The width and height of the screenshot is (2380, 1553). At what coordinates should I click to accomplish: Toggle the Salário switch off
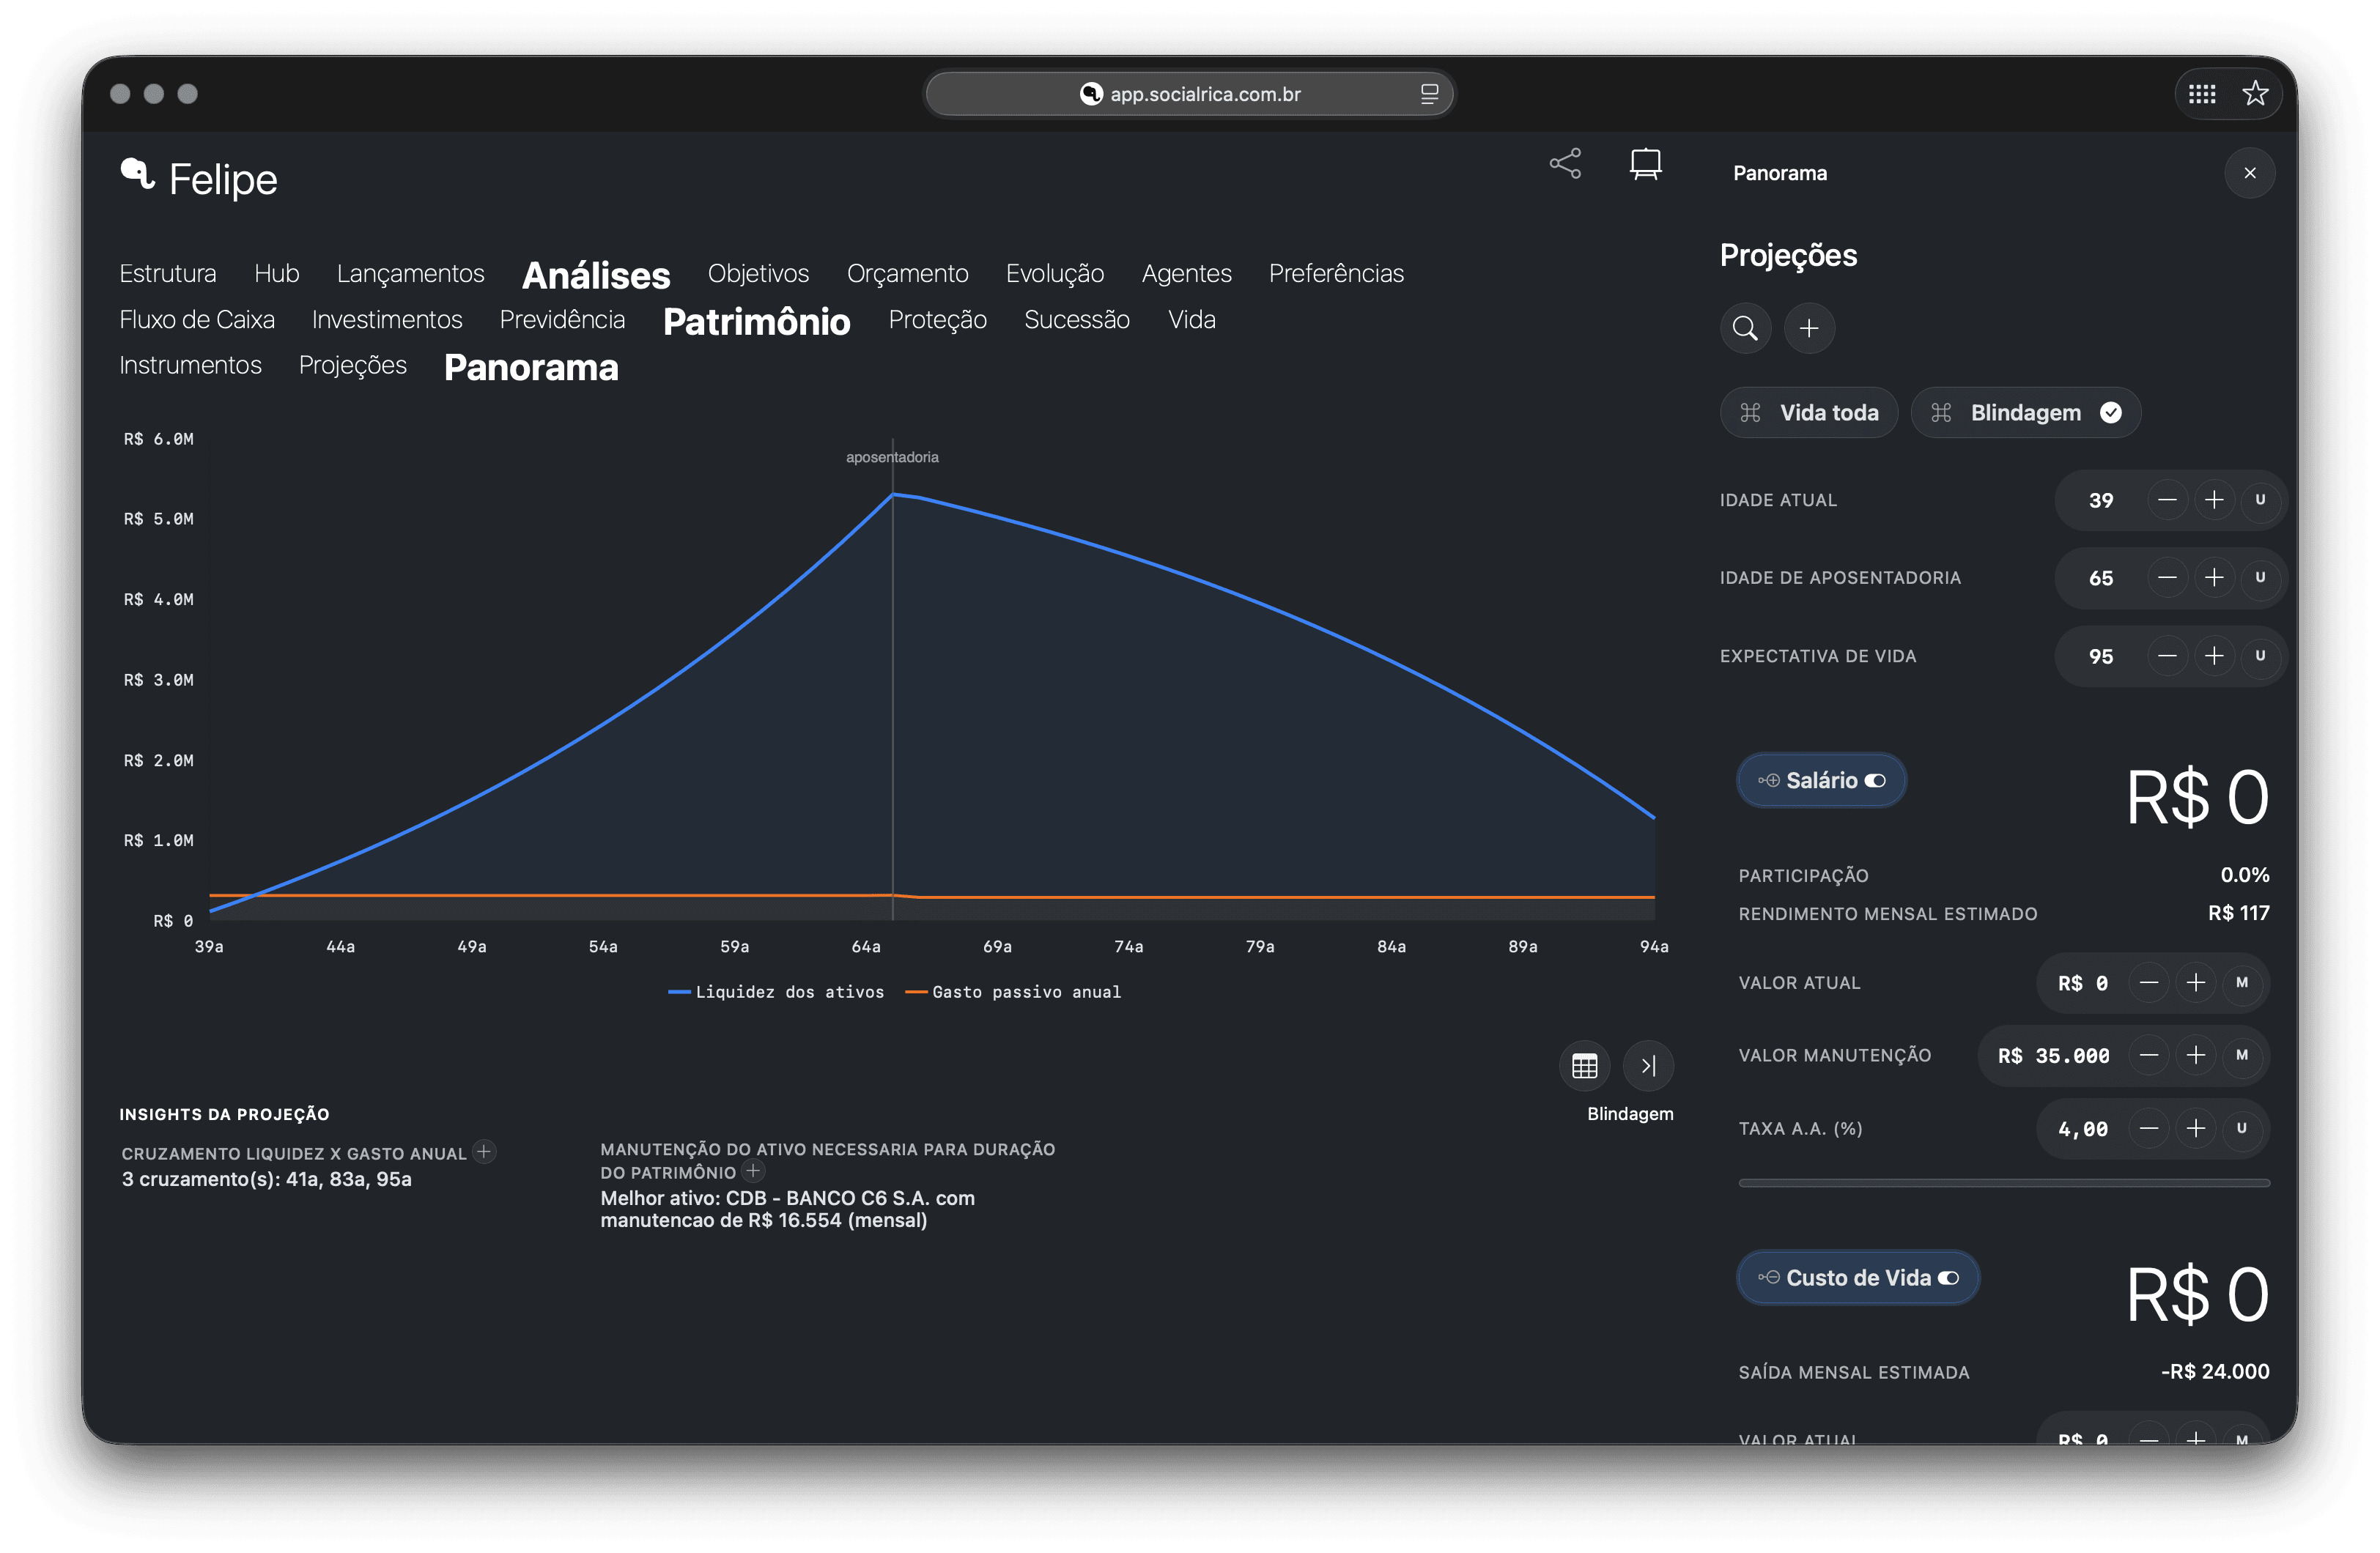[x=1875, y=780]
